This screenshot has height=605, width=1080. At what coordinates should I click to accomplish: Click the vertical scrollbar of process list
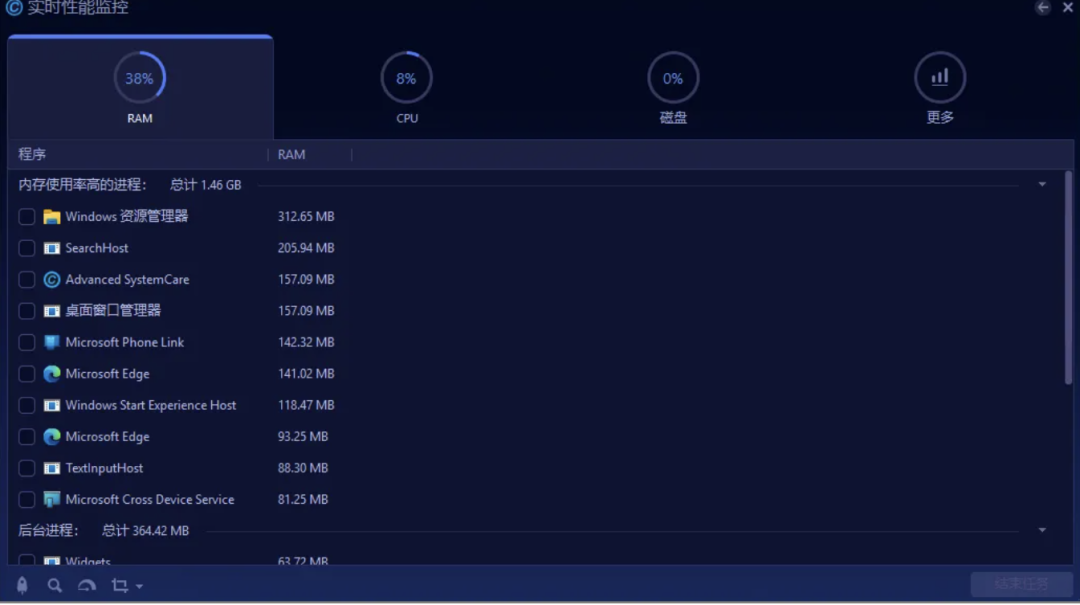tap(1068, 278)
